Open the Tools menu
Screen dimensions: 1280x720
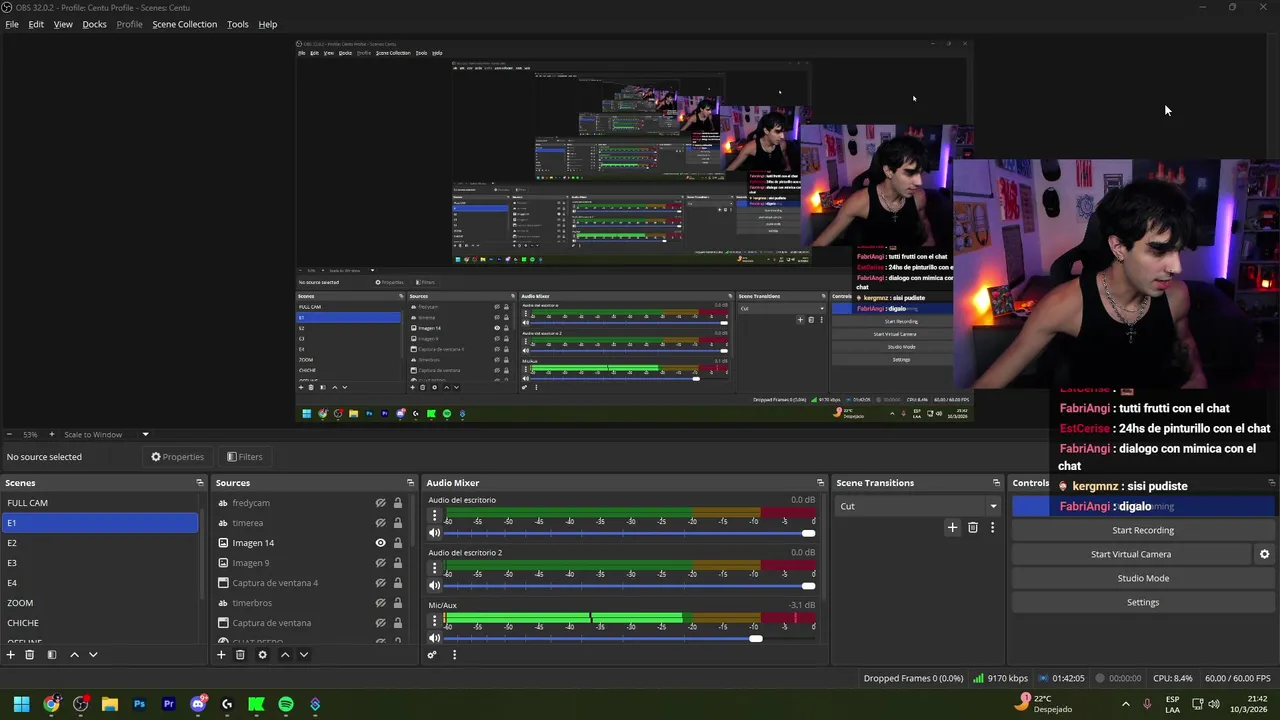[x=238, y=24]
